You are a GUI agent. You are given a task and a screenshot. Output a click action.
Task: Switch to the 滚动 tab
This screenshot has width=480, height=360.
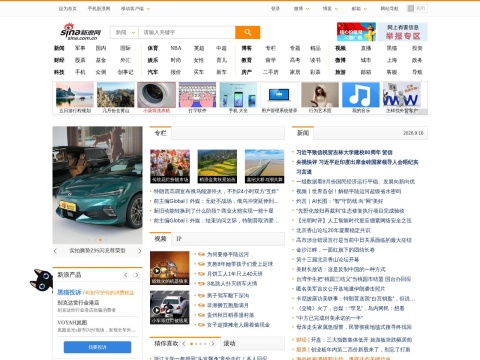tap(229, 344)
